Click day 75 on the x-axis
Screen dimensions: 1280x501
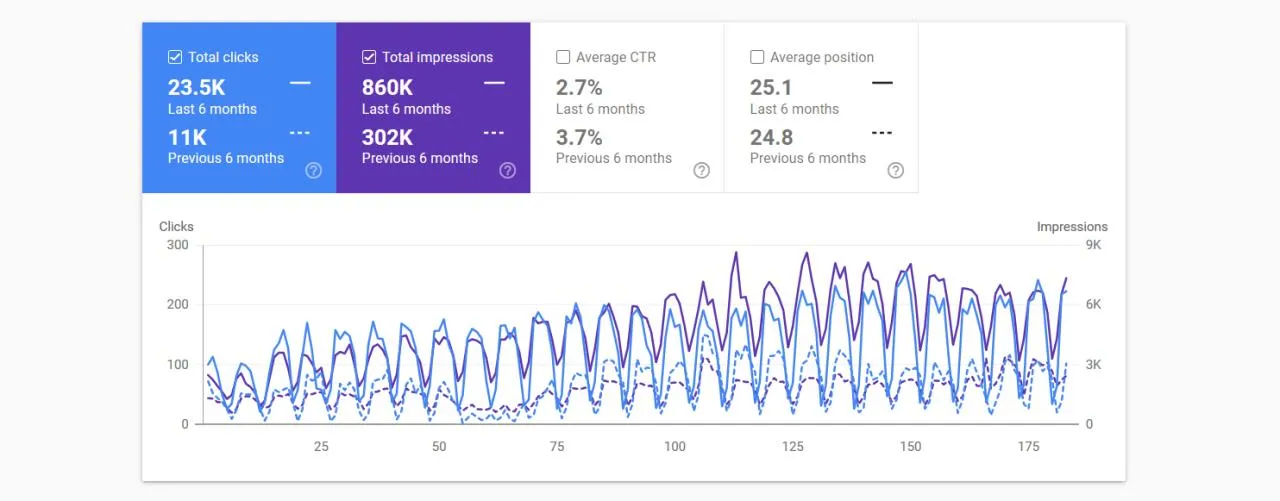coord(557,446)
